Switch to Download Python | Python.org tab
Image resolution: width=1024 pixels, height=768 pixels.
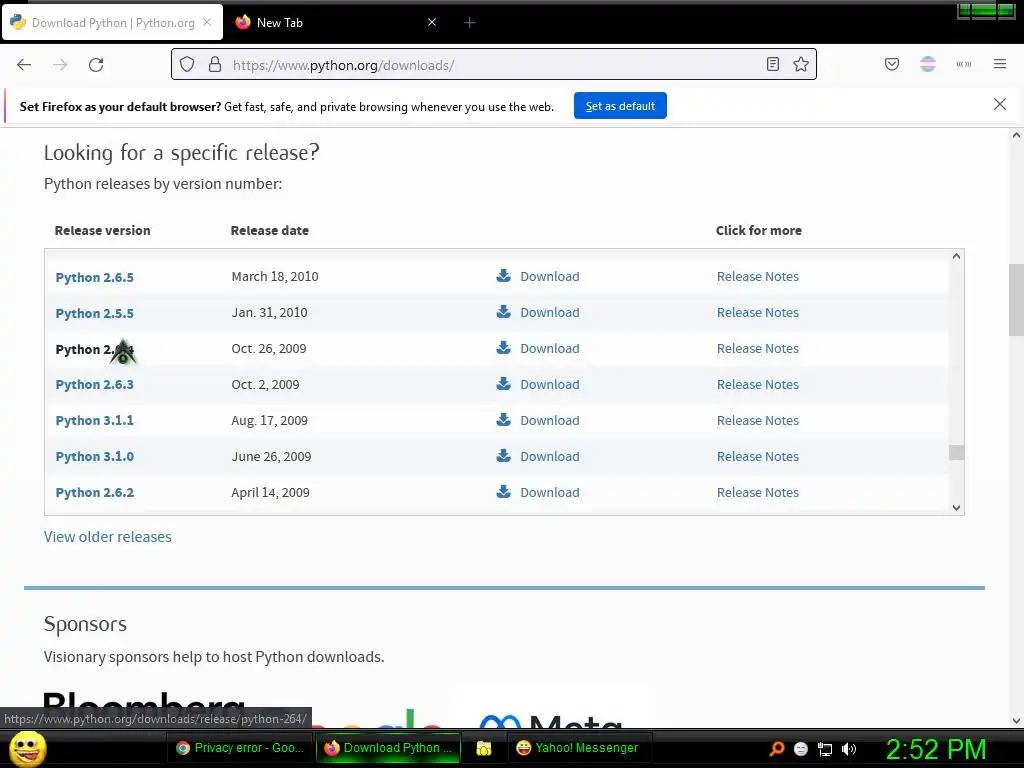[x=112, y=23]
